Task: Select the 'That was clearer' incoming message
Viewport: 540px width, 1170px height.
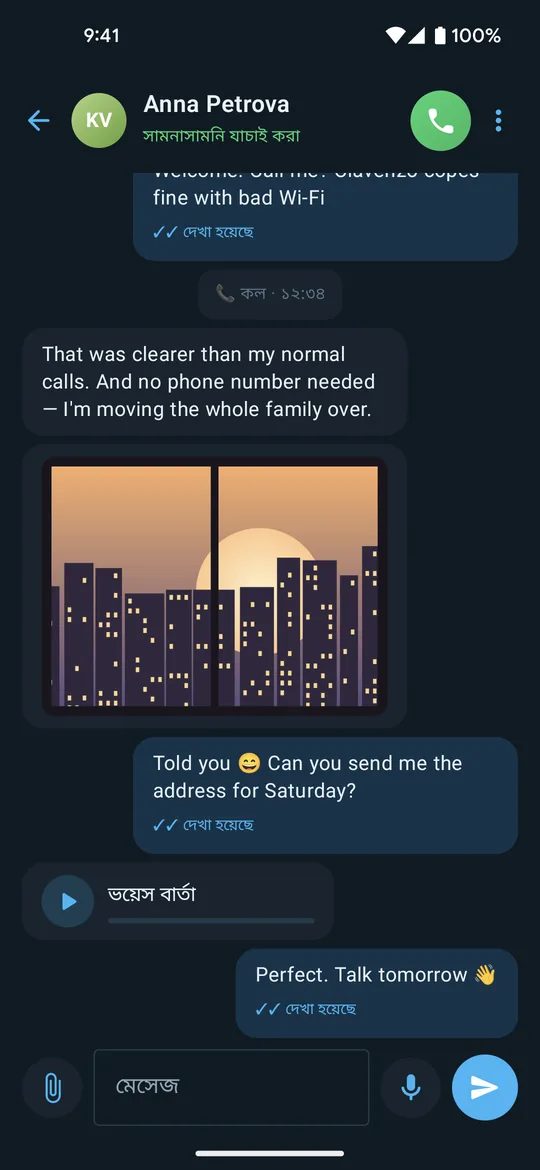Action: (x=215, y=381)
